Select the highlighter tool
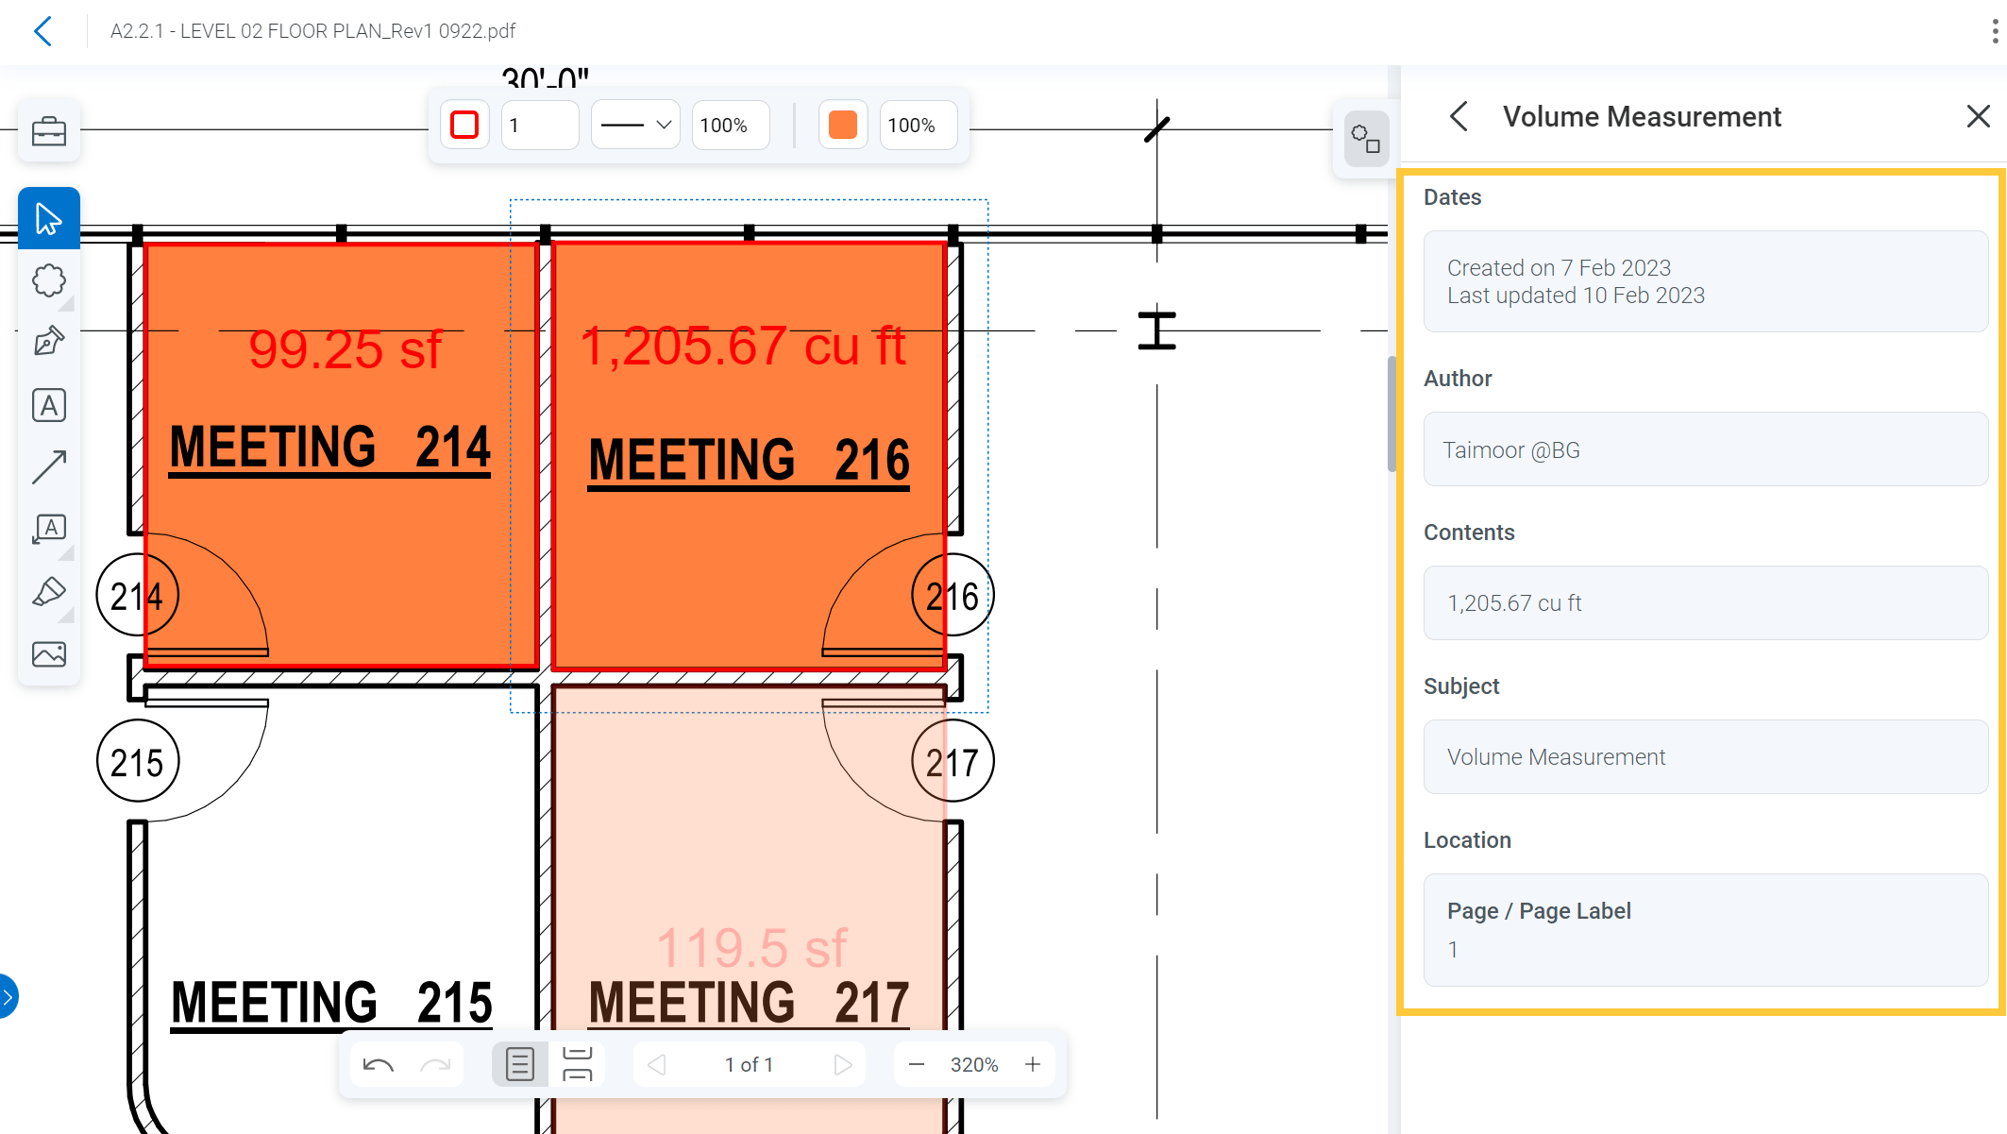 [48, 592]
